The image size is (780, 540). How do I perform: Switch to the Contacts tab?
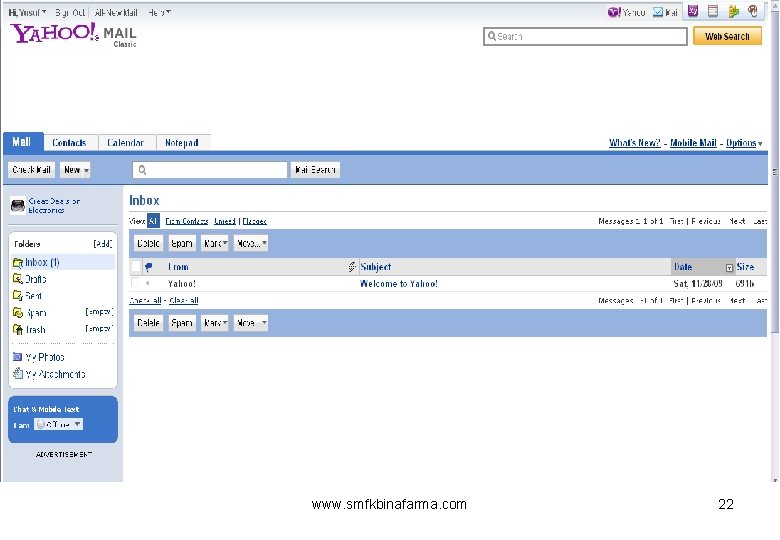(70, 143)
